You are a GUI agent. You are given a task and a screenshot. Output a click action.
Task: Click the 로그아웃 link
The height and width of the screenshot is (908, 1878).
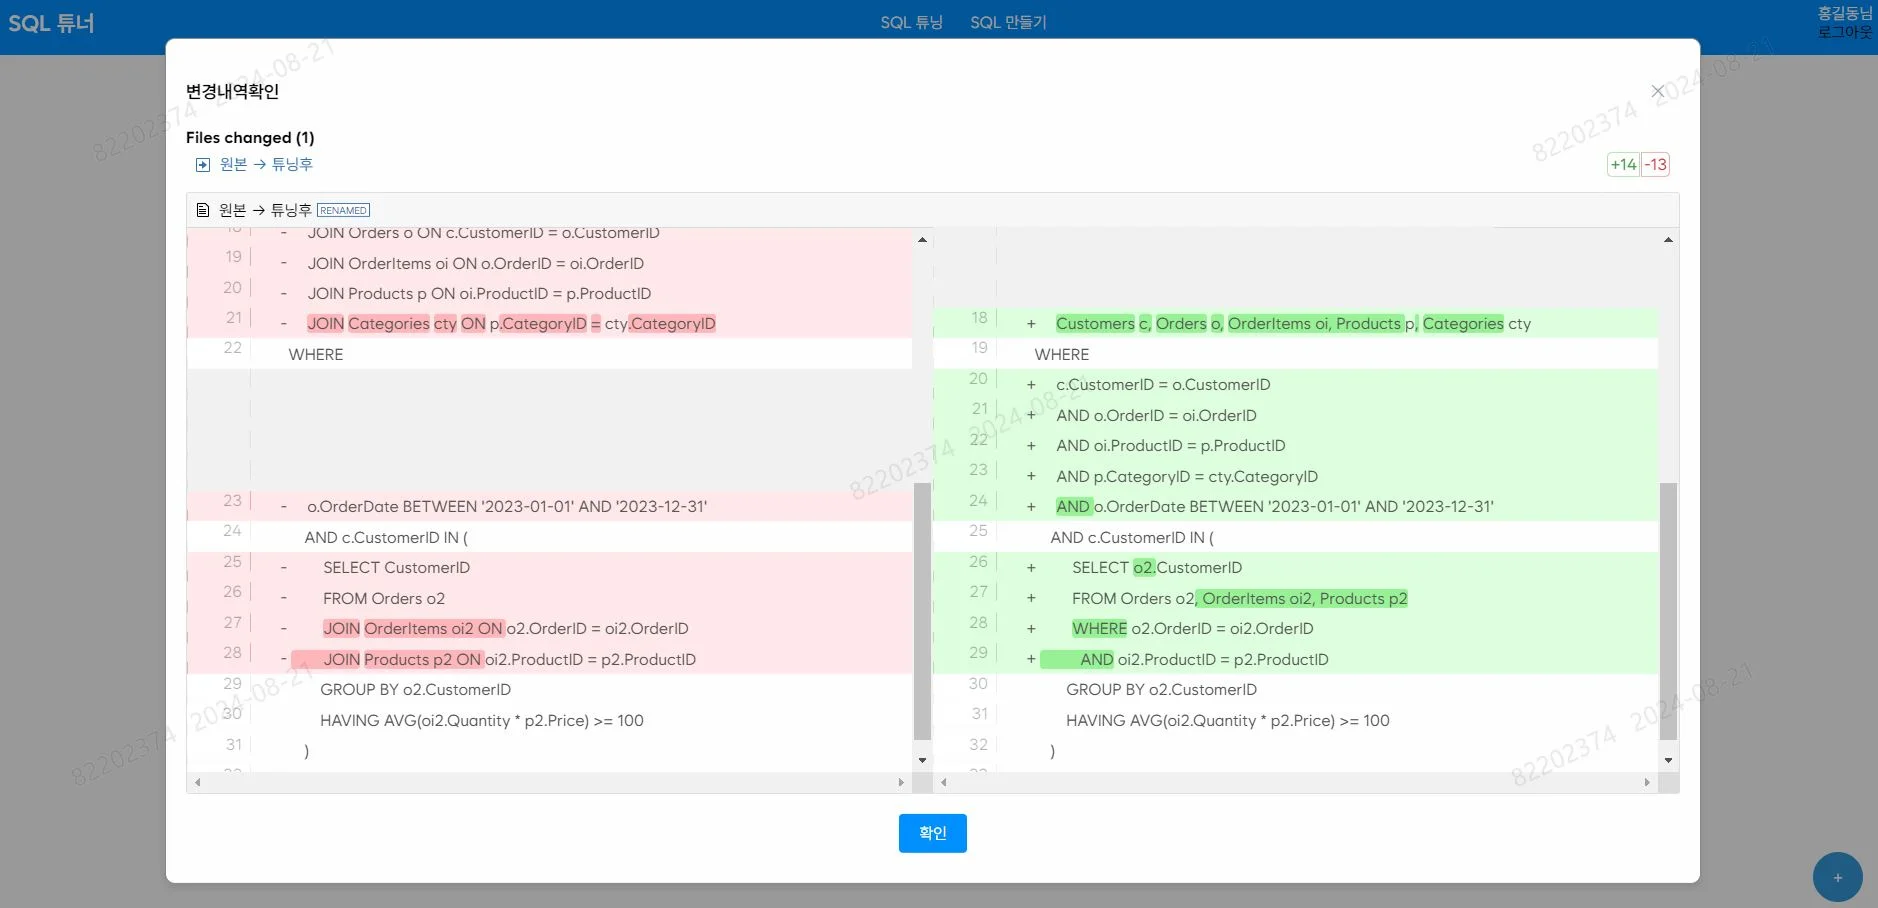(1844, 32)
